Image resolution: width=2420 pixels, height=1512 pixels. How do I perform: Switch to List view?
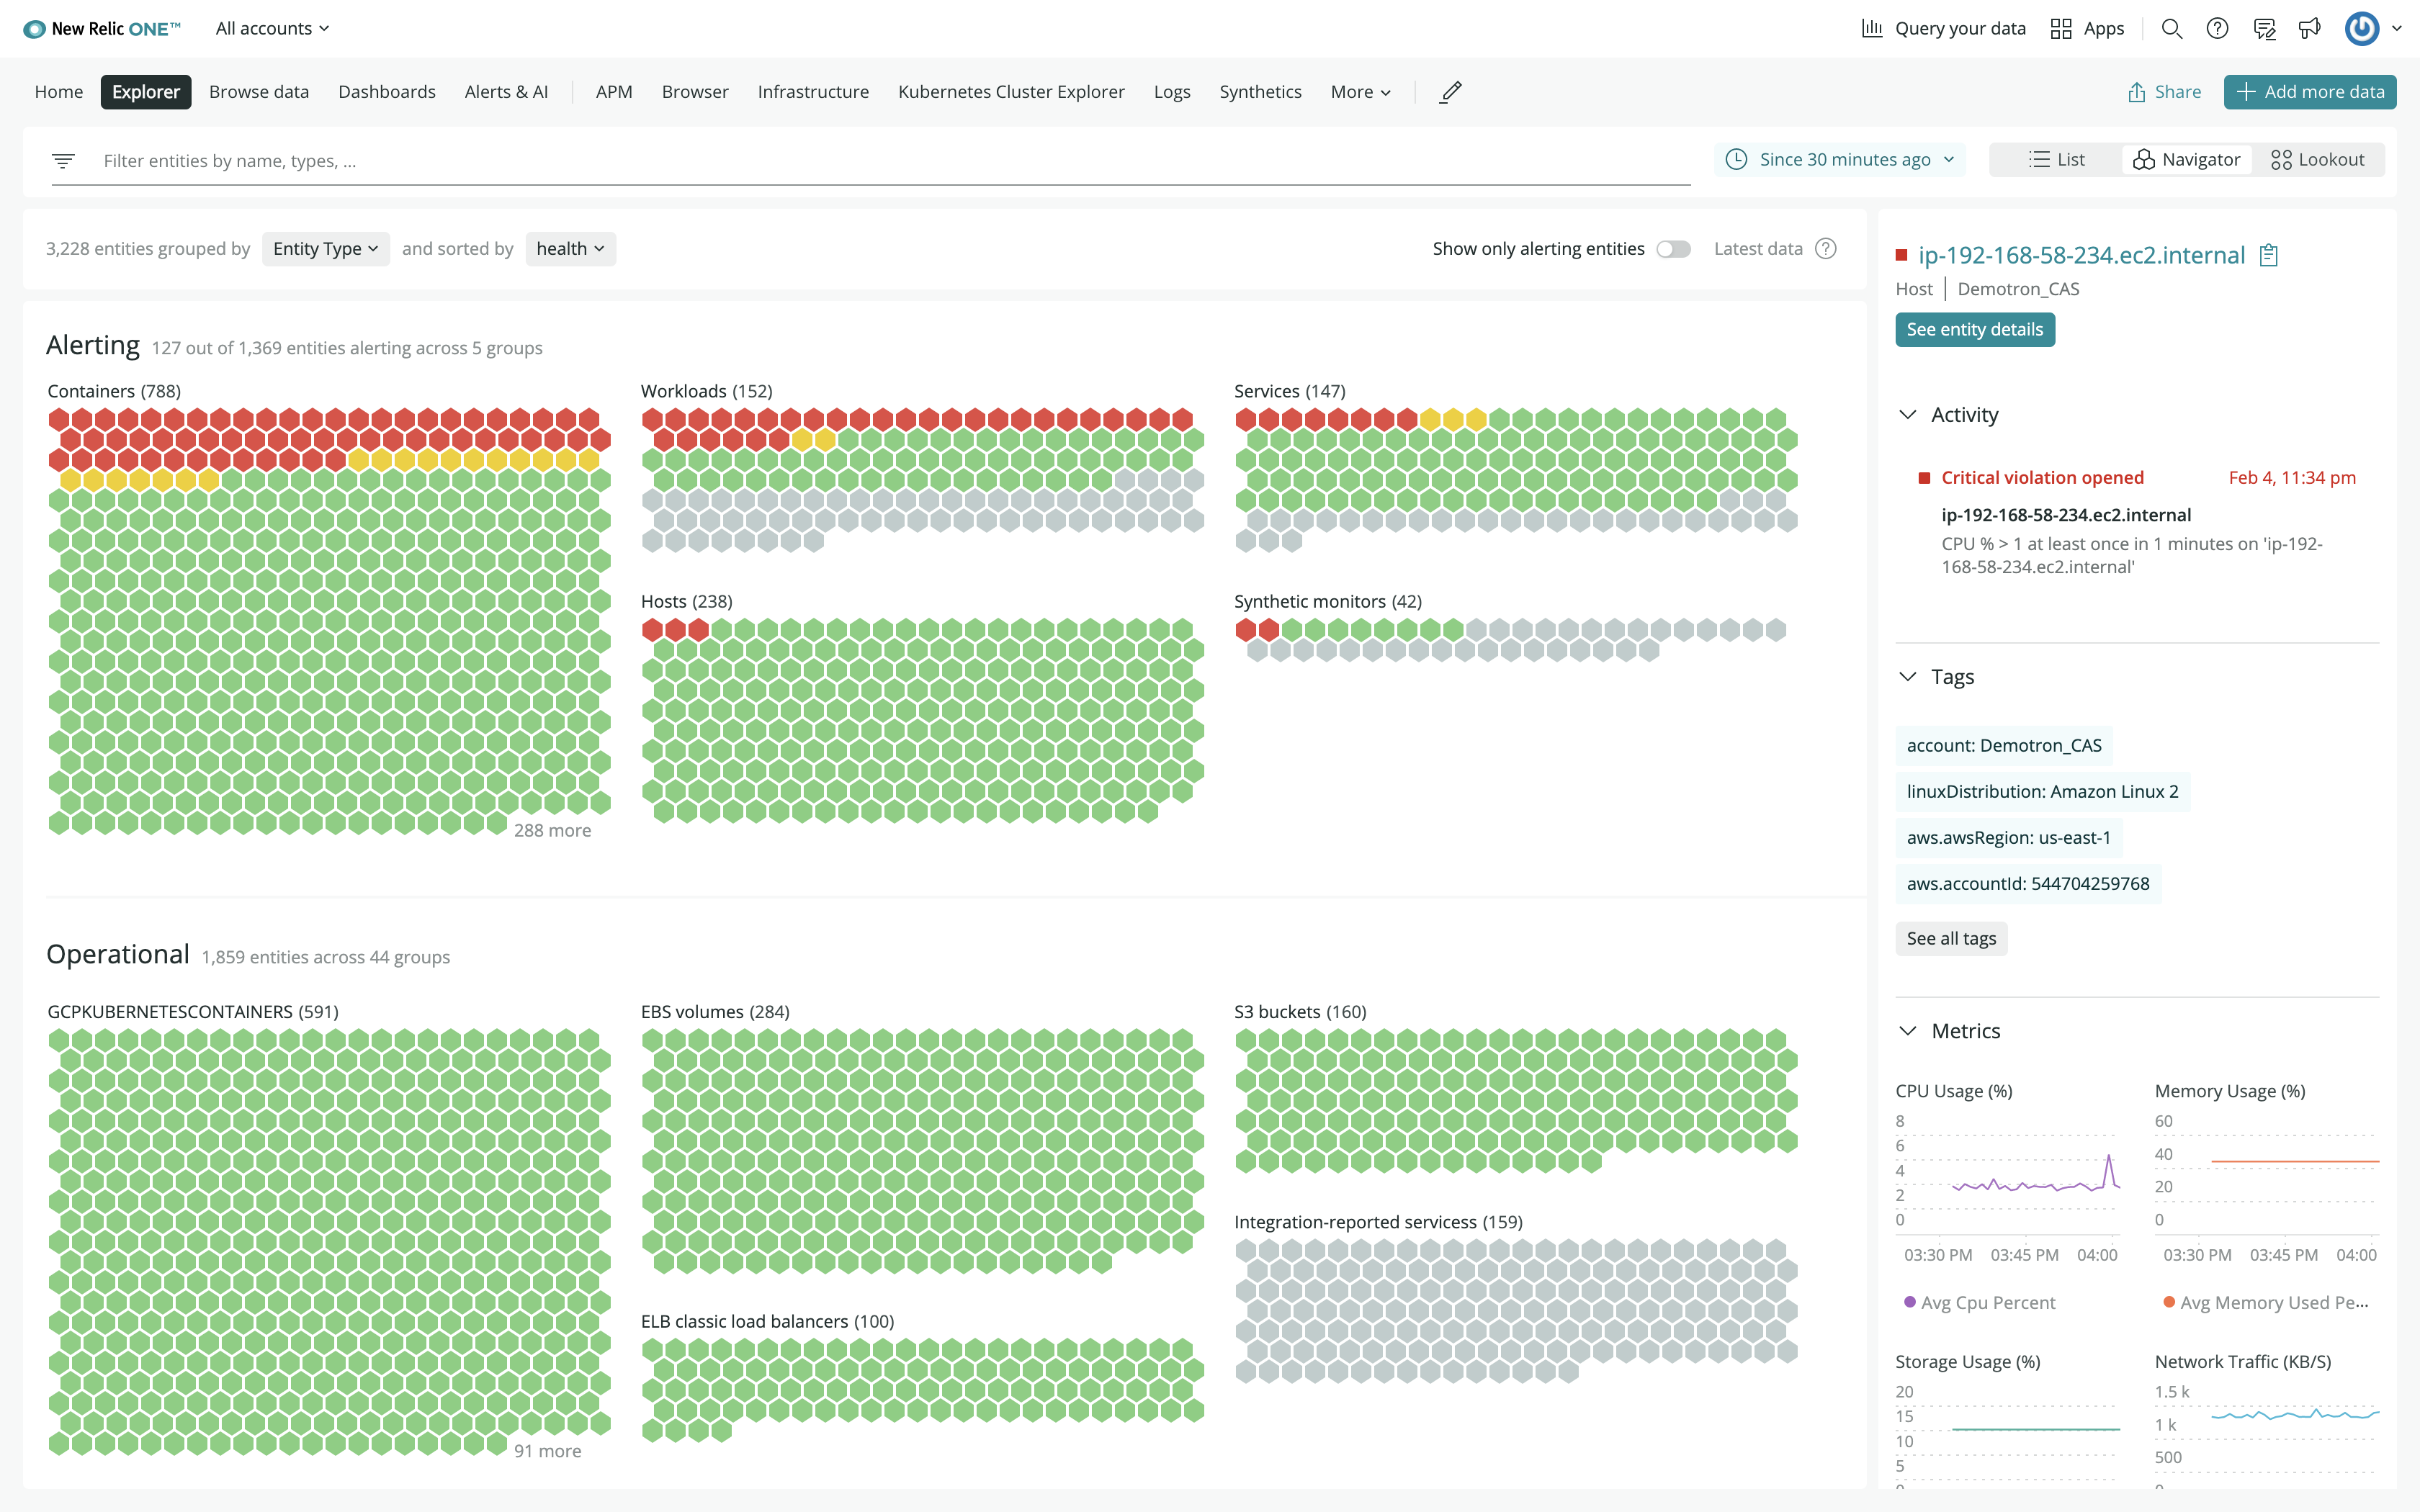click(x=2056, y=160)
